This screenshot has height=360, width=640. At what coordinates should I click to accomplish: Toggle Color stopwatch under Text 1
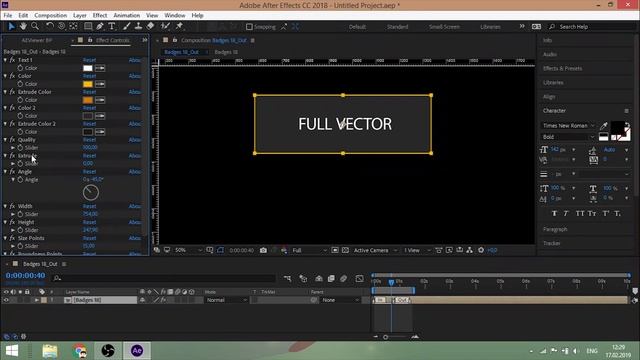[x=20, y=68]
